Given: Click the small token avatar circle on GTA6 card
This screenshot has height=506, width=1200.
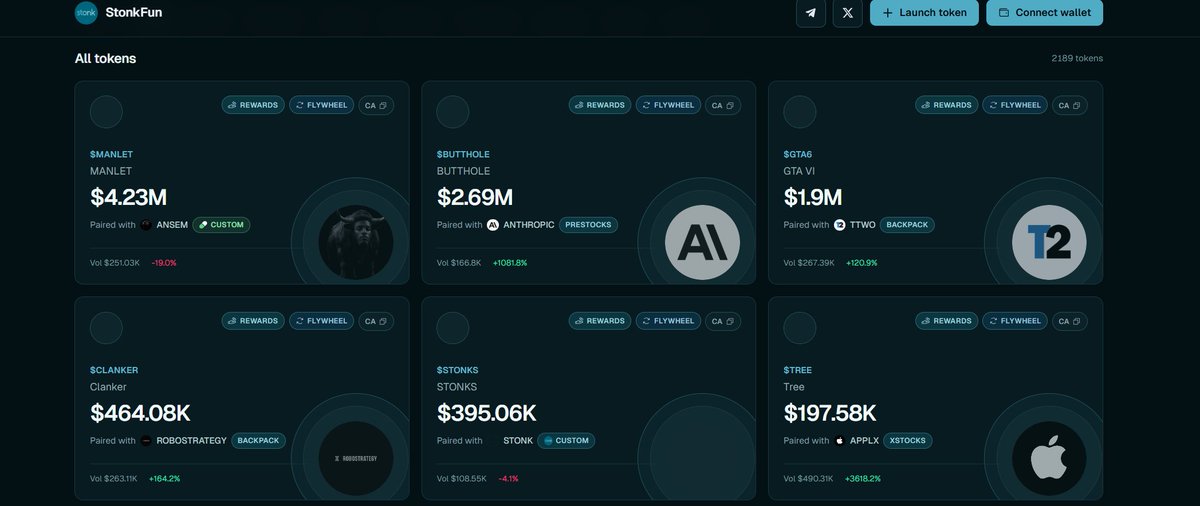Looking at the screenshot, I should tap(800, 112).
